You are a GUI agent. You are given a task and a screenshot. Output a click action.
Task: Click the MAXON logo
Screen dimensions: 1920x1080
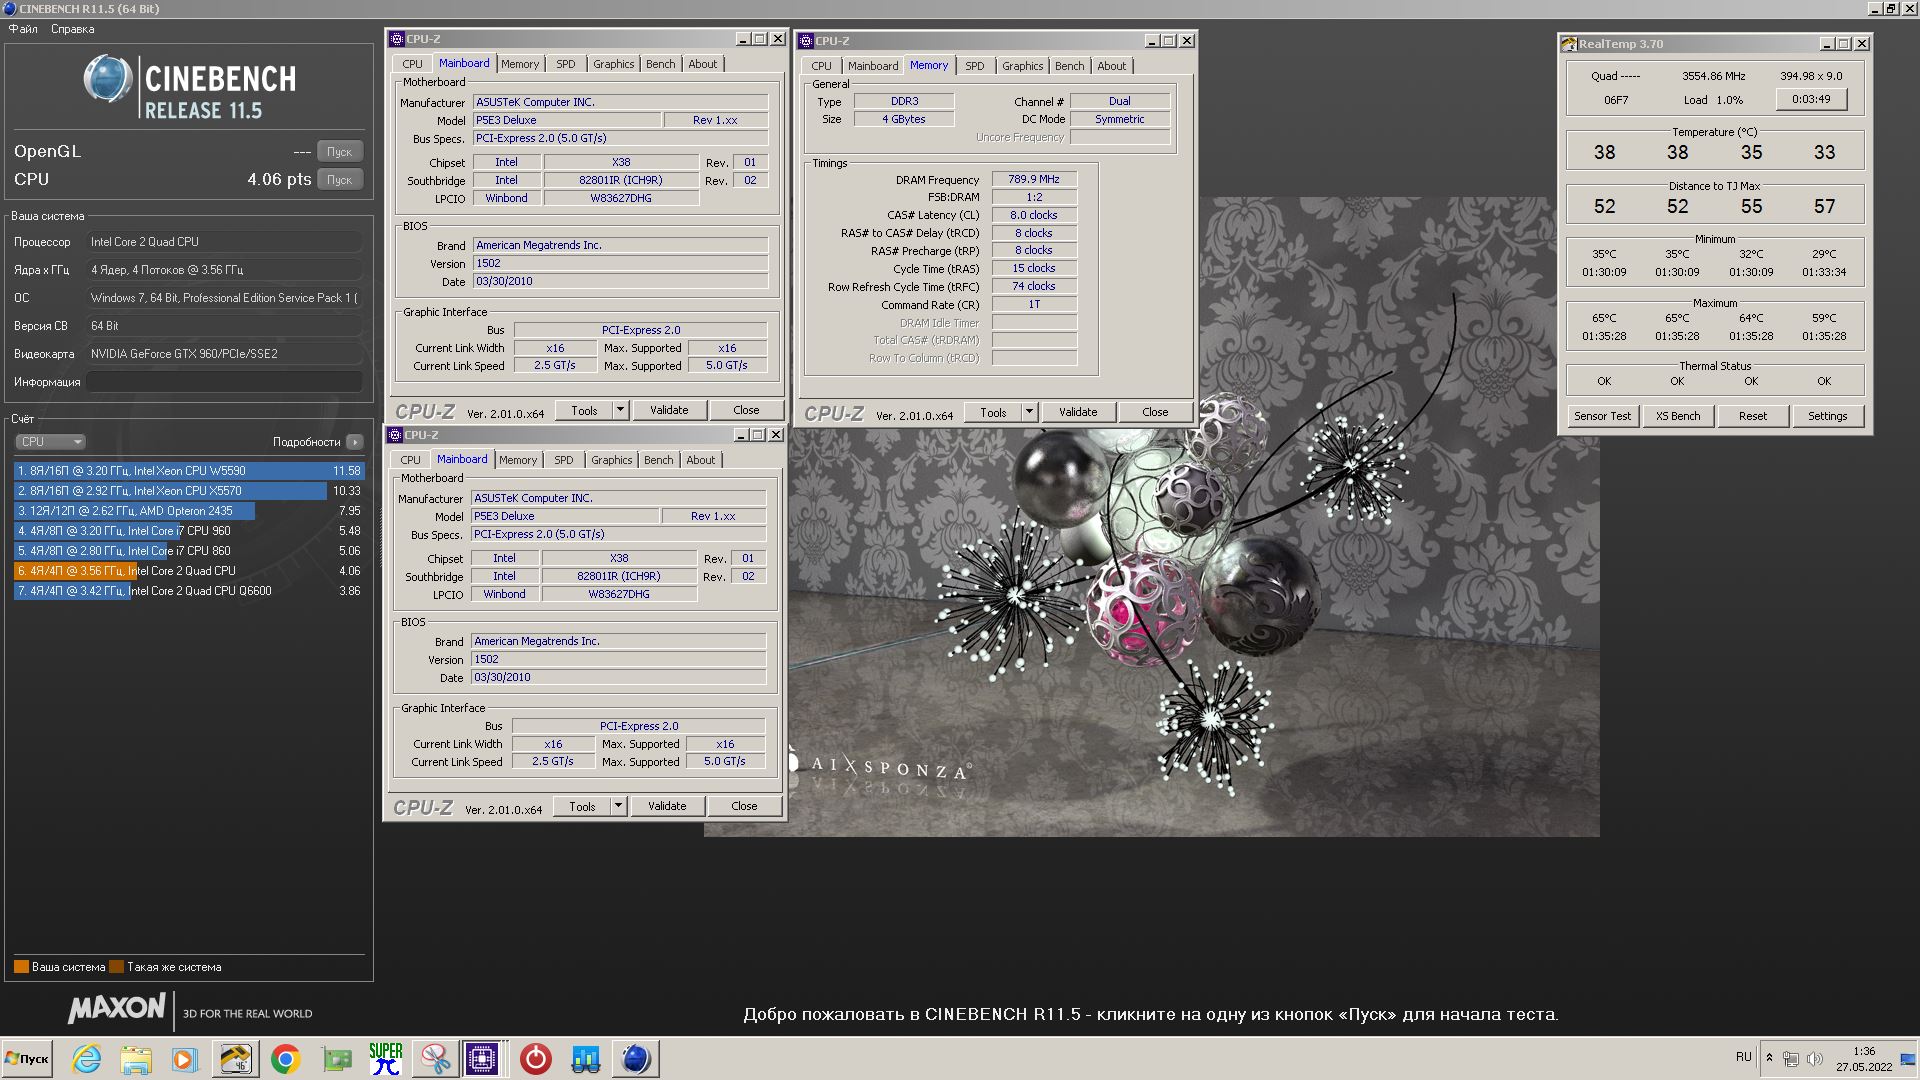click(116, 1008)
